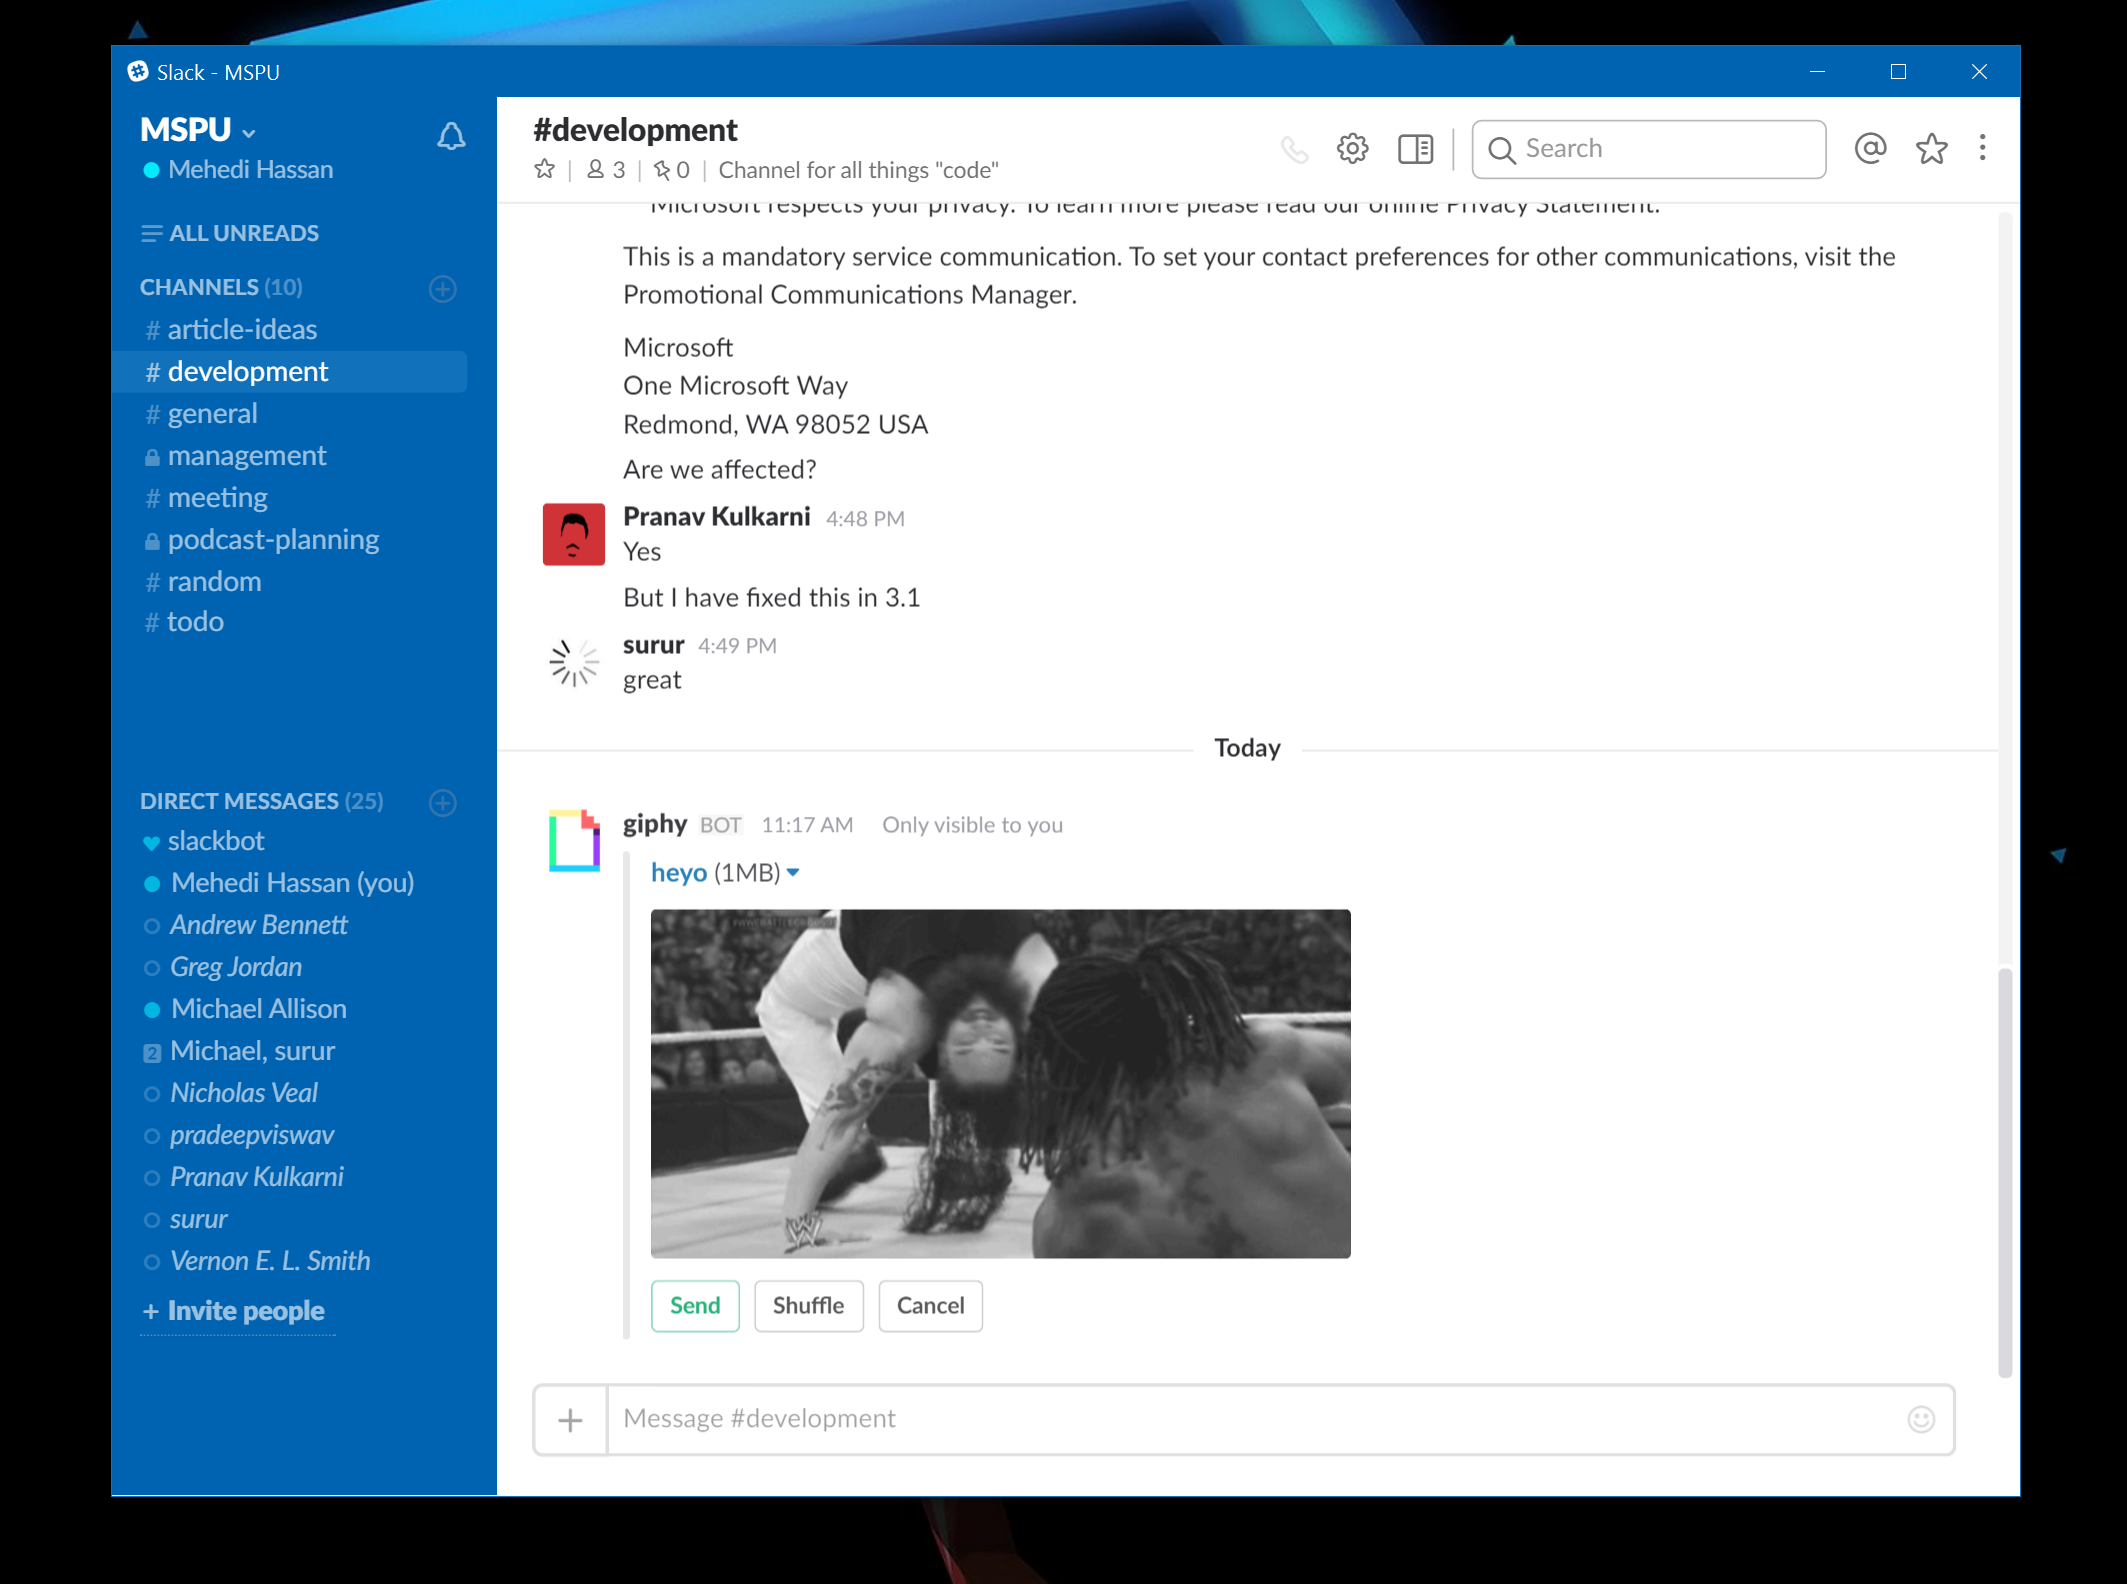Click the Message #development input field
The width and height of the screenshot is (2127, 1584).
coord(1249,1418)
